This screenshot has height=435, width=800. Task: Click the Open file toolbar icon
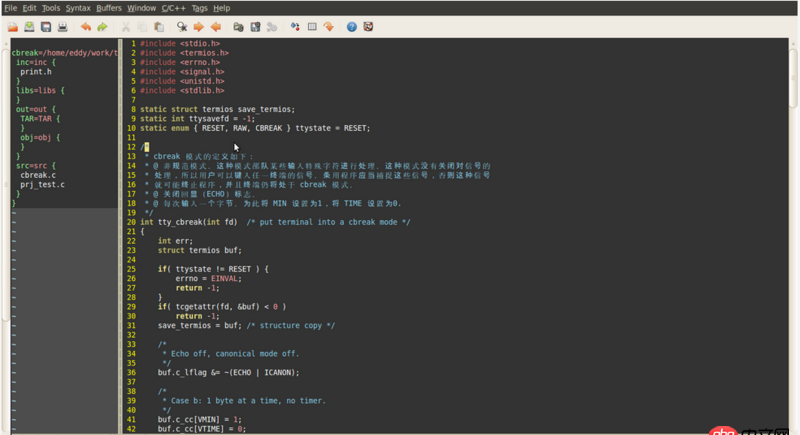[x=13, y=27]
